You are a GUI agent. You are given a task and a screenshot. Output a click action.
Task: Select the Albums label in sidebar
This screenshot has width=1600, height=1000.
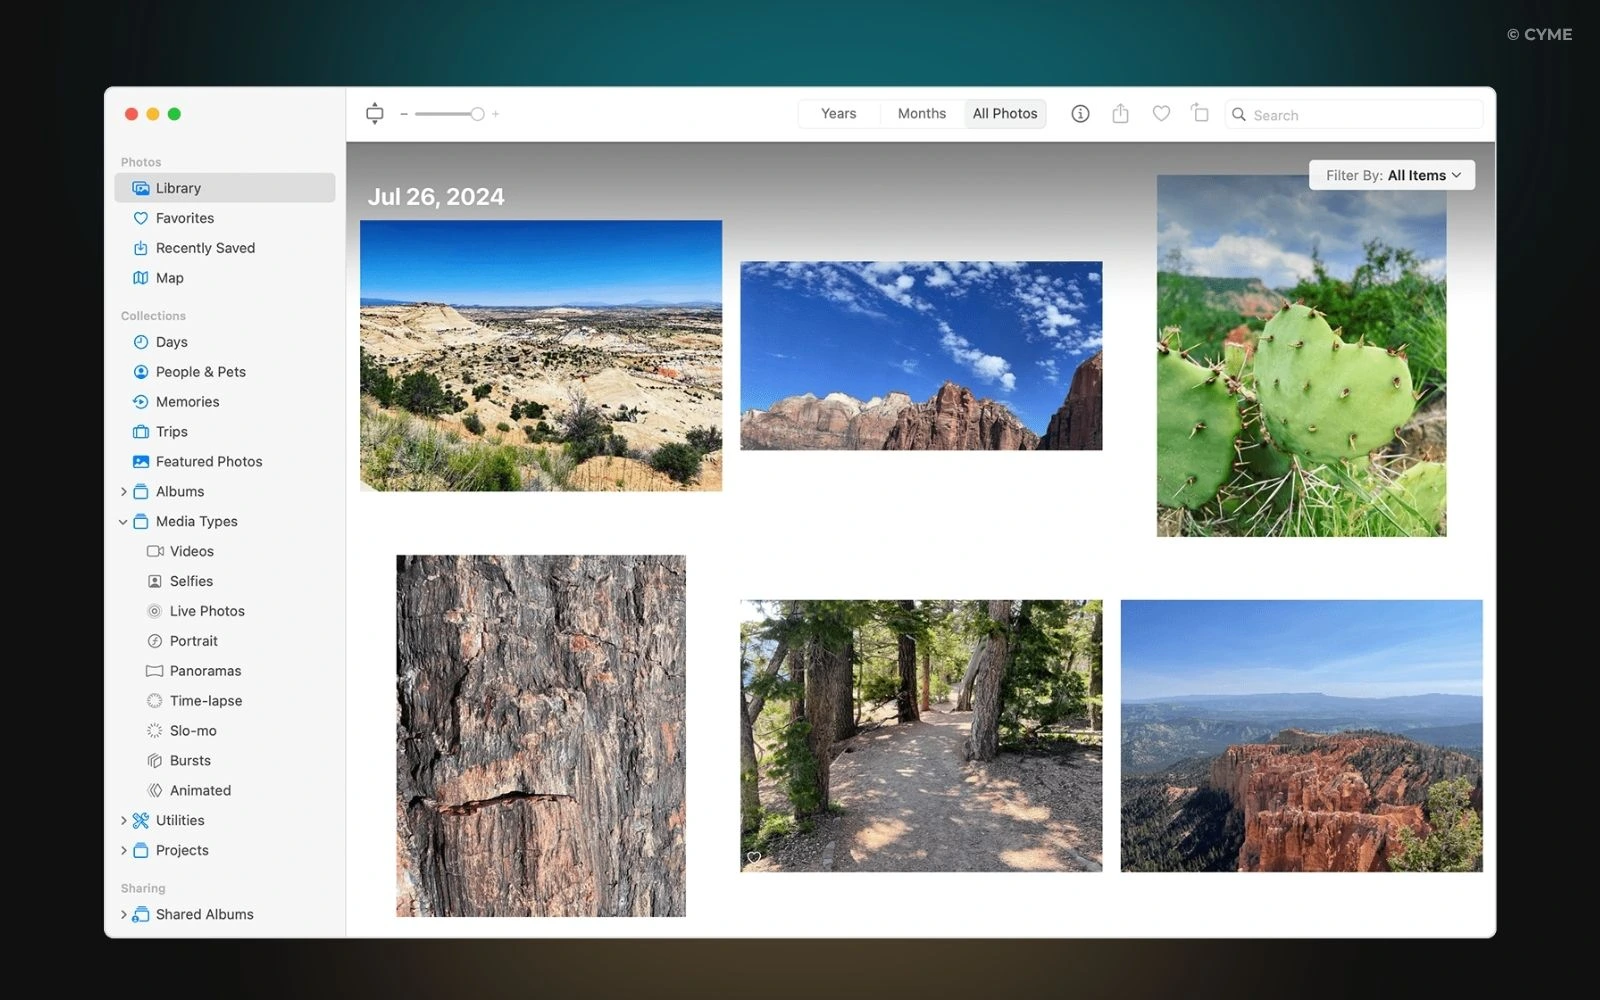pyautogui.click(x=180, y=492)
